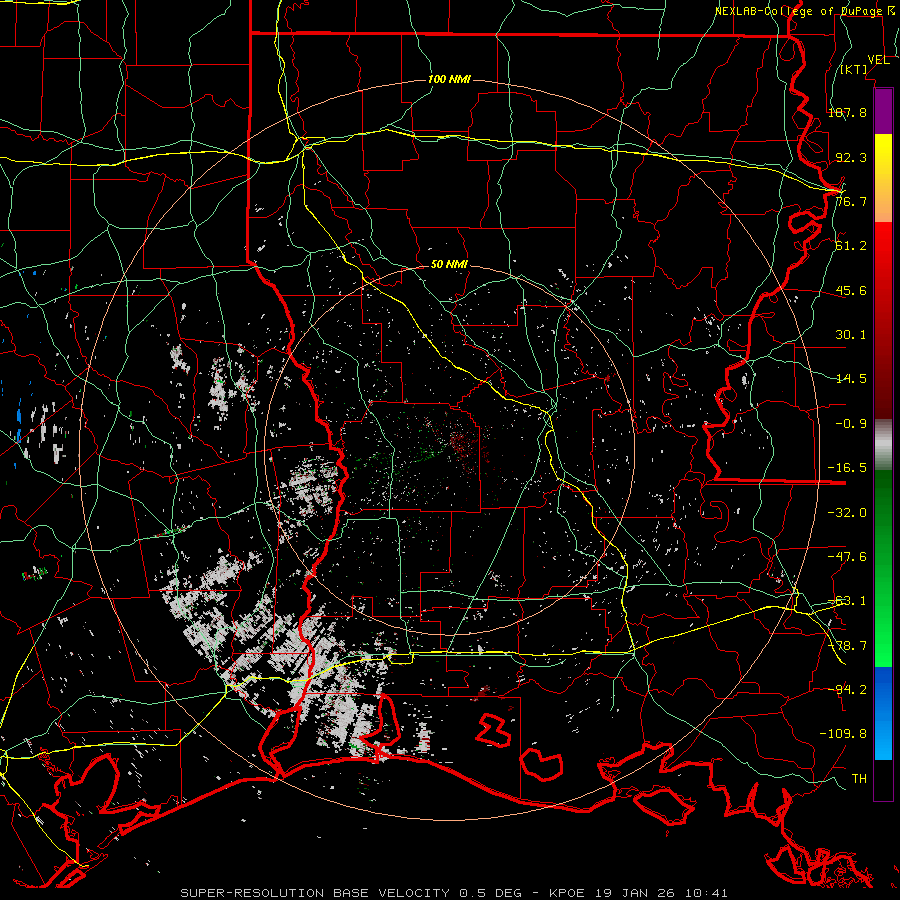Click the 61.2 value on velocity scale

(x=851, y=246)
